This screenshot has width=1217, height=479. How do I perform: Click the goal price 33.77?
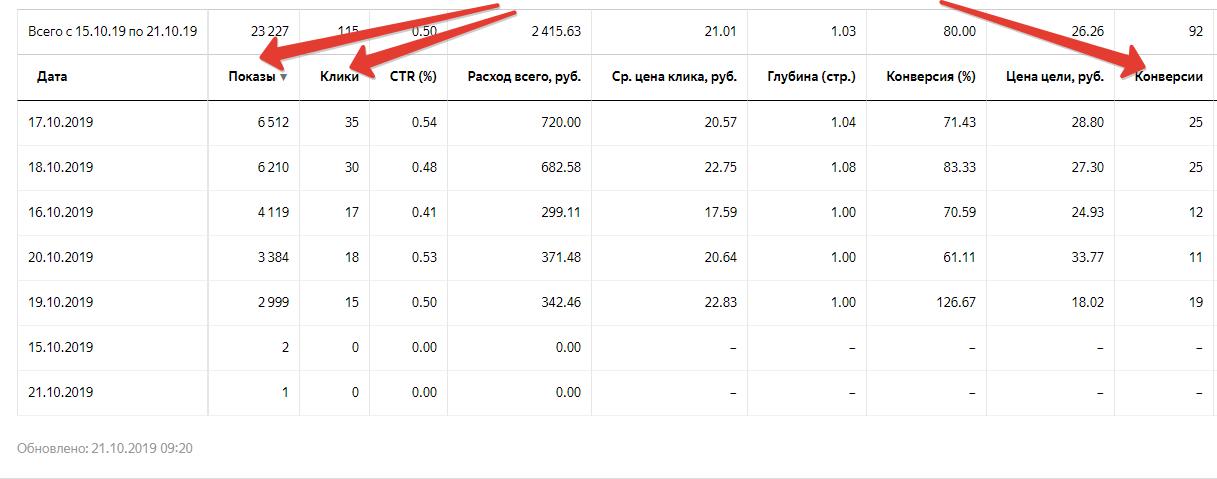(1088, 257)
